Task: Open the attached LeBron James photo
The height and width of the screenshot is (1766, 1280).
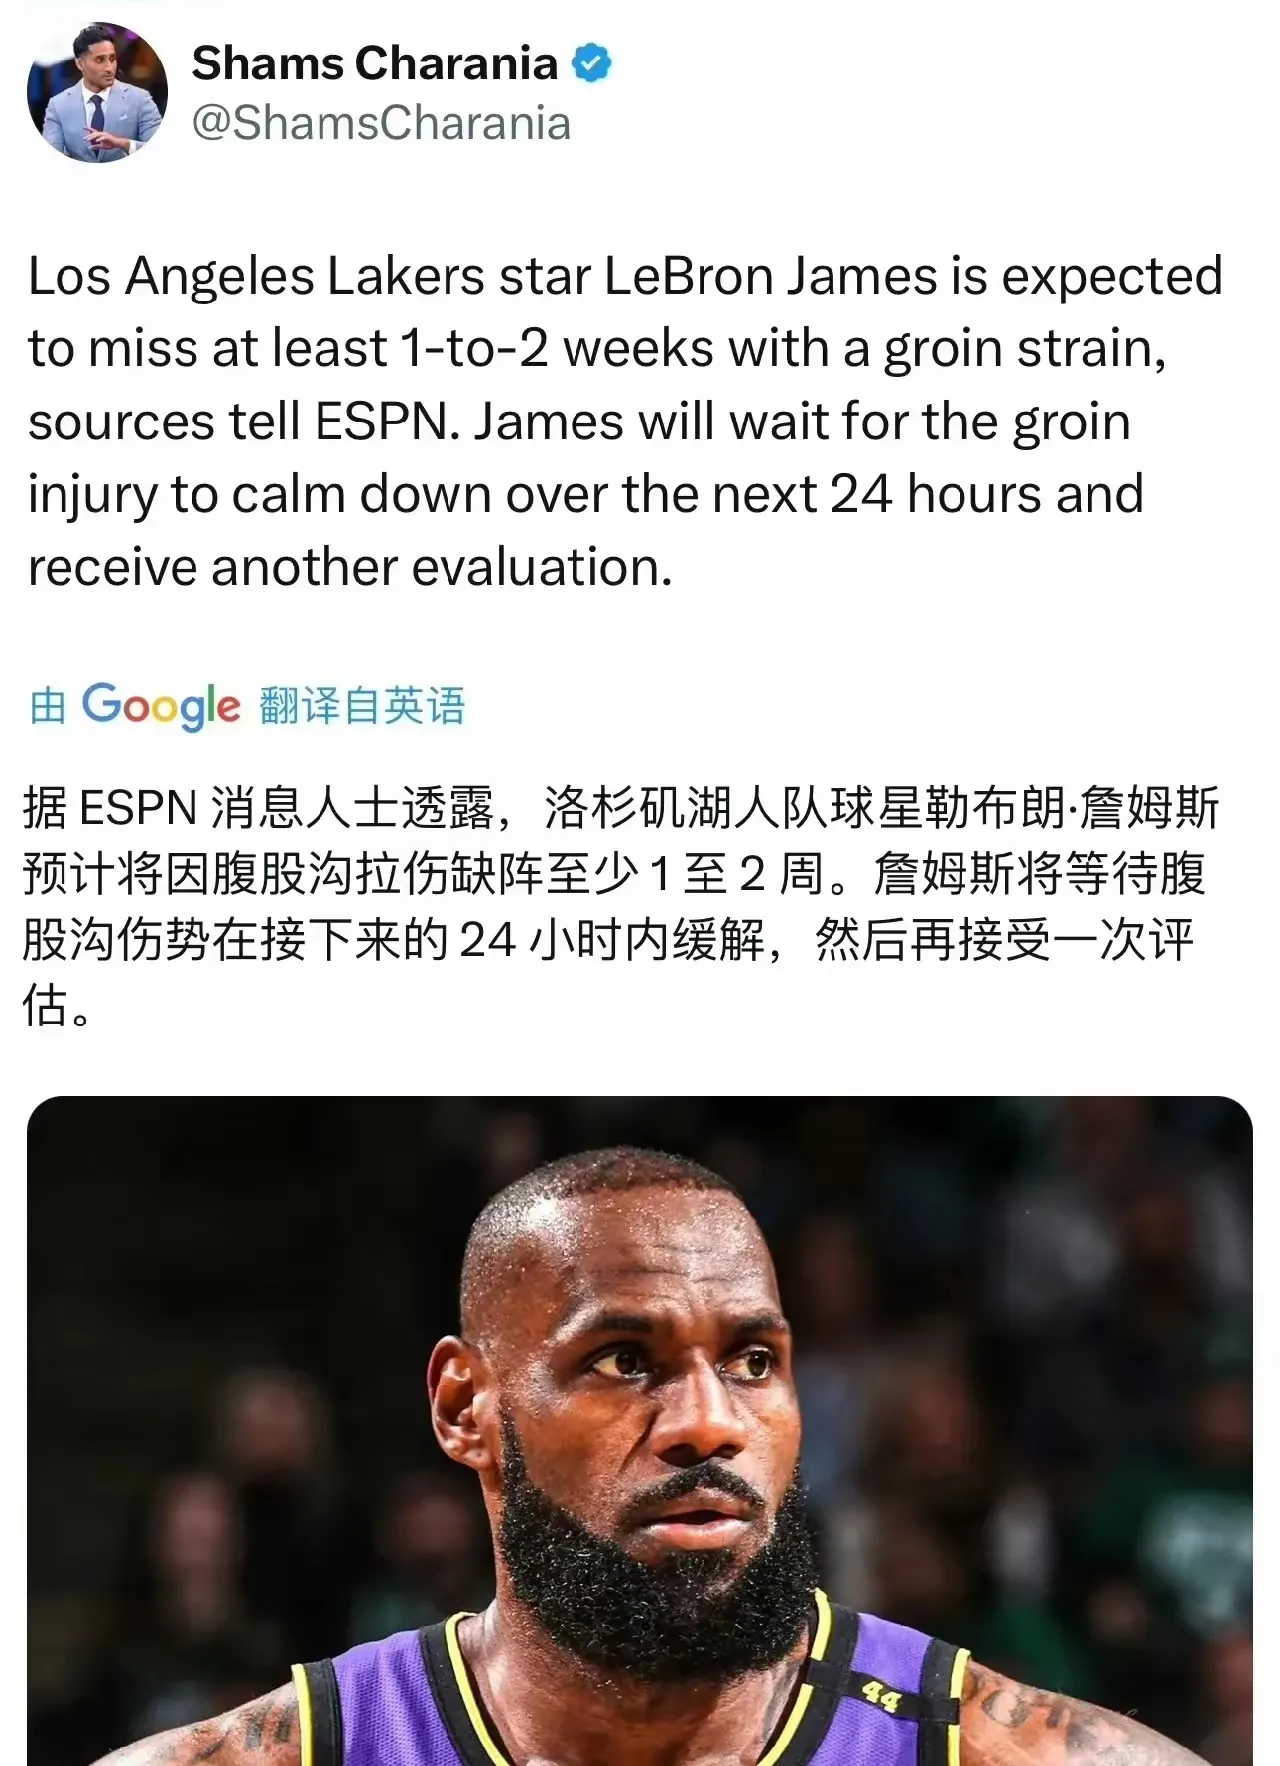Action: pos(640,1431)
